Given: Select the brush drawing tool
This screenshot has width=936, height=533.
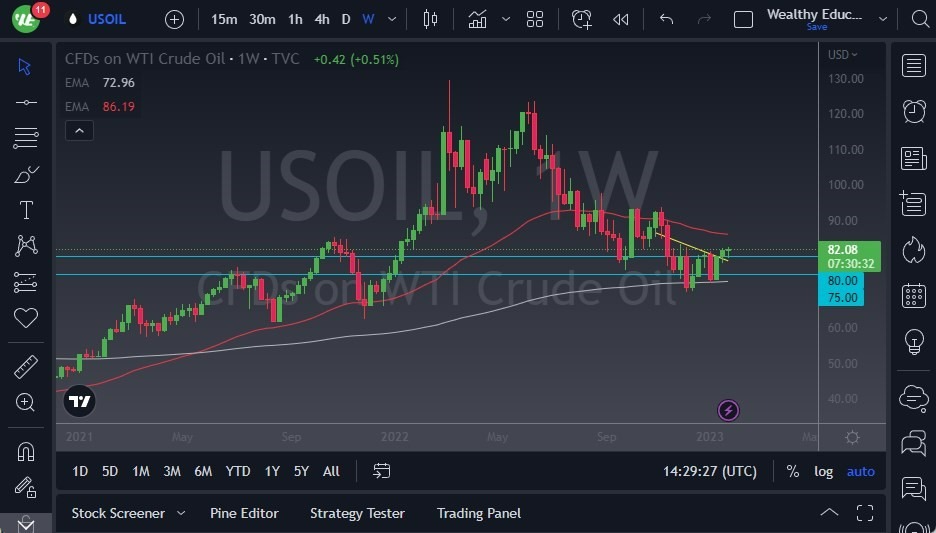Looking at the screenshot, I should click(x=26, y=175).
